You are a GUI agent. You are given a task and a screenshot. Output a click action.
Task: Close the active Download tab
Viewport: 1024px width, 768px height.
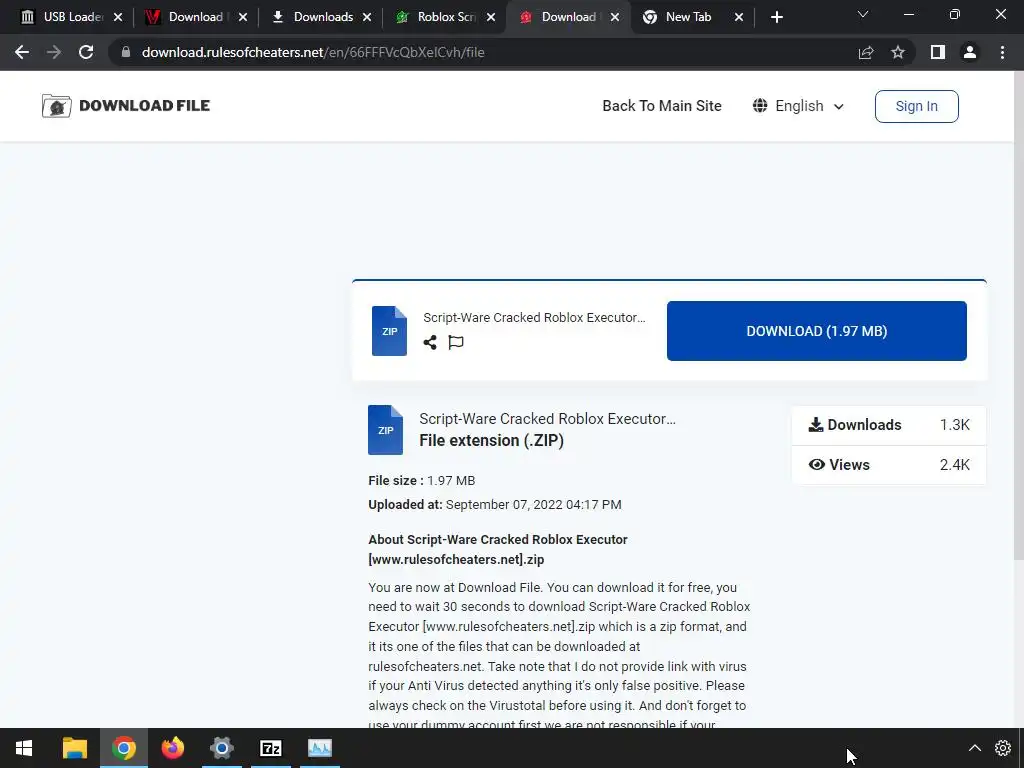(x=615, y=17)
